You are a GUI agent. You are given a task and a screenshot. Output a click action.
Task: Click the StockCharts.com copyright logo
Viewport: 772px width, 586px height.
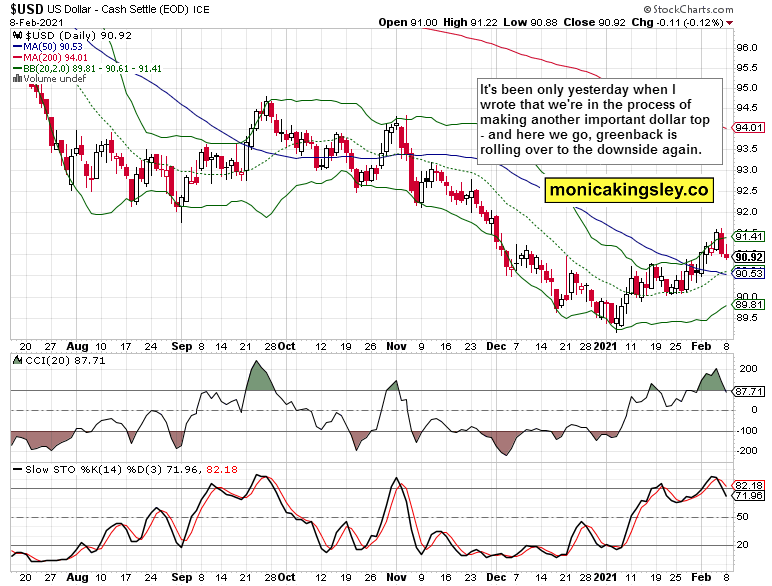688,9
